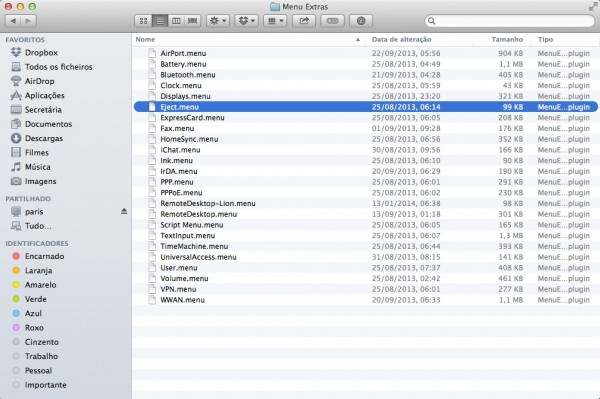This screenshot has height=399, width=600.
Task: Click the Get Info toolbar button
Action: [x=361, y=21]
